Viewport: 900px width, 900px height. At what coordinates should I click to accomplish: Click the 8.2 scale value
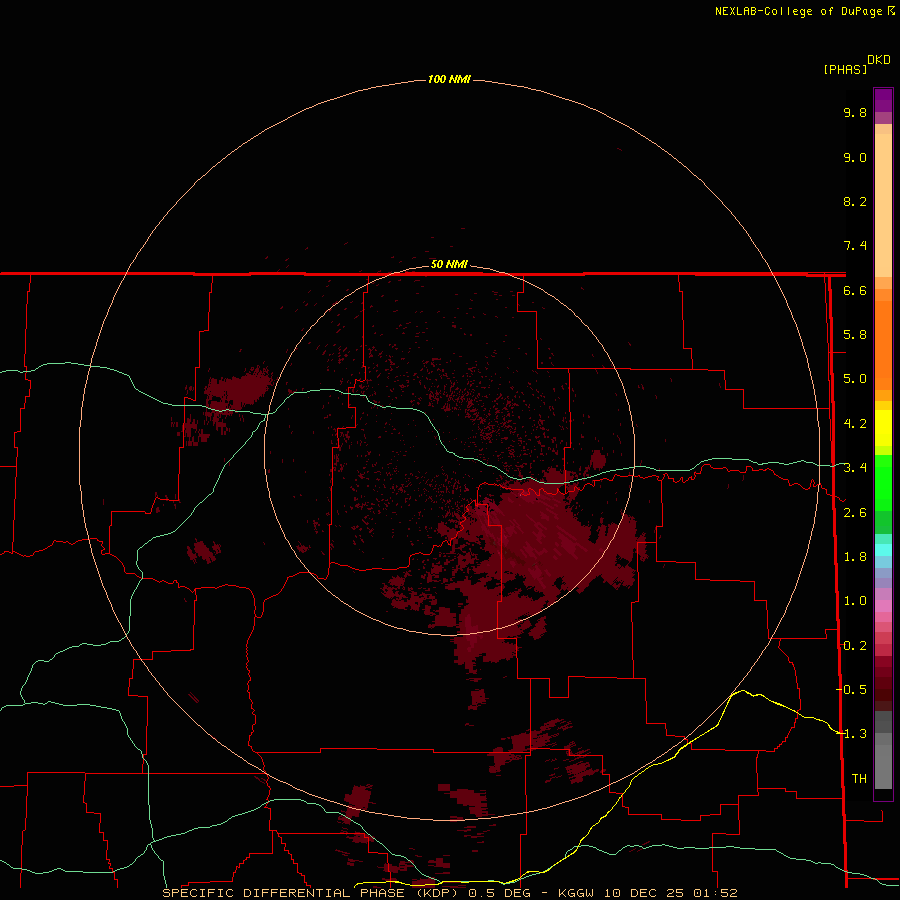(x=855, y=201)
